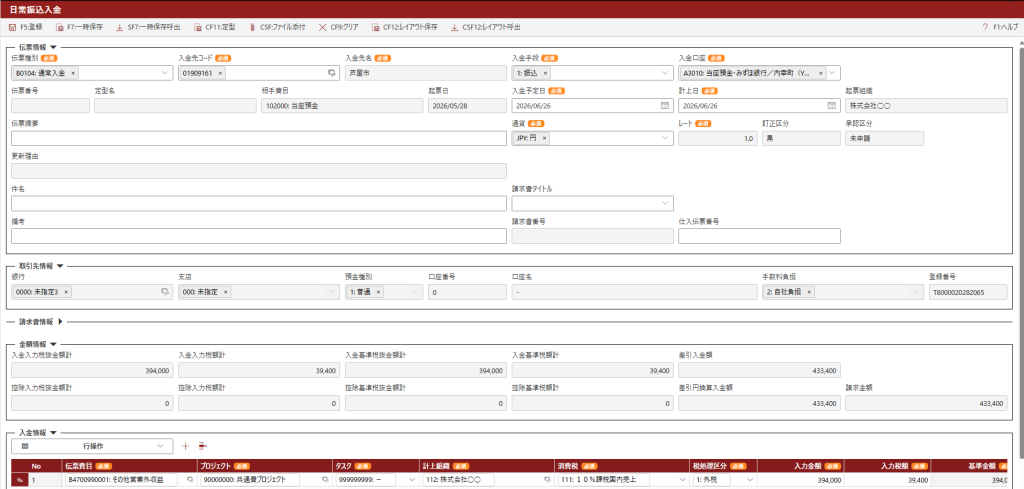Remove the 000: 未指定 branch chip
Image resolution: width=1024 pixels, height=489 pixels.
[225, 292]
